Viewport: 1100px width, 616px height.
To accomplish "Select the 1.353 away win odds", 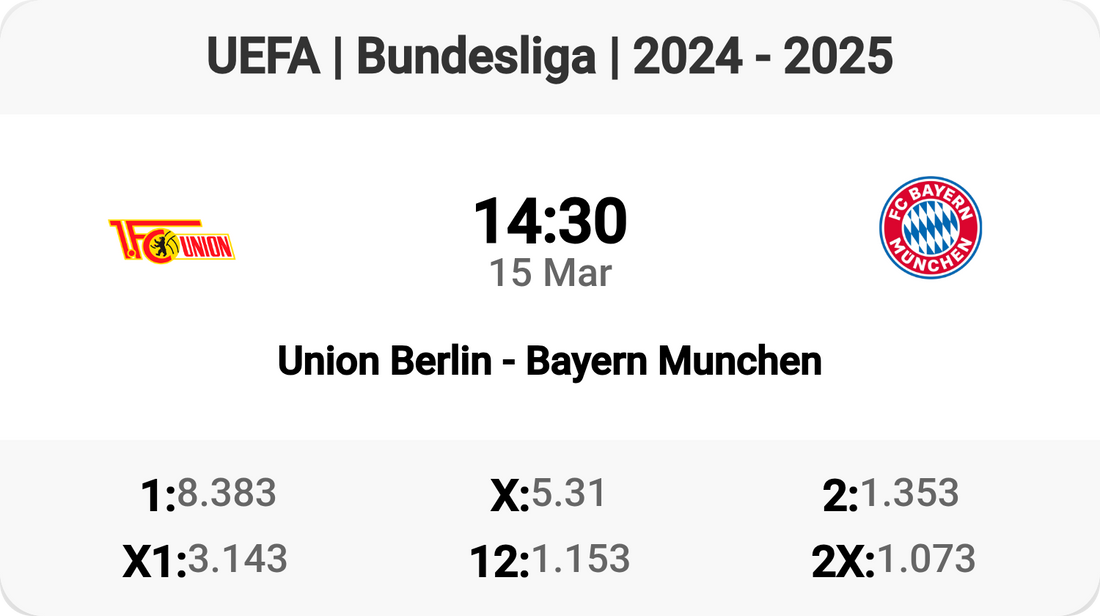I will (x=909, y=493).
